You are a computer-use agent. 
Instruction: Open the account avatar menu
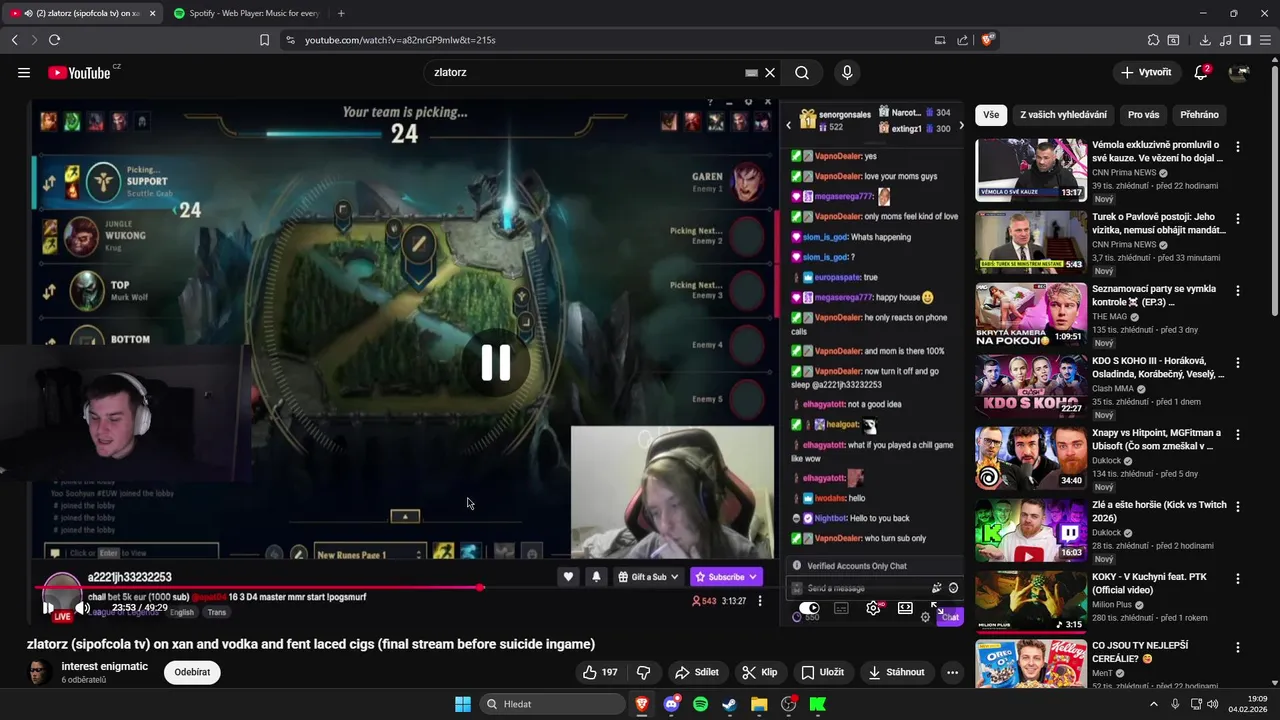[1239, 73]
